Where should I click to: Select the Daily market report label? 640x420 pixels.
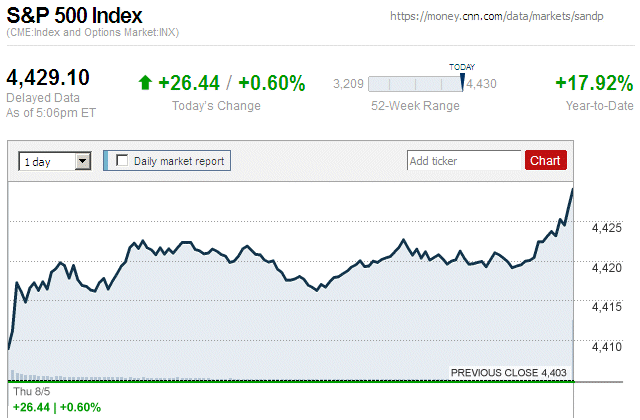tap(178, 160)
